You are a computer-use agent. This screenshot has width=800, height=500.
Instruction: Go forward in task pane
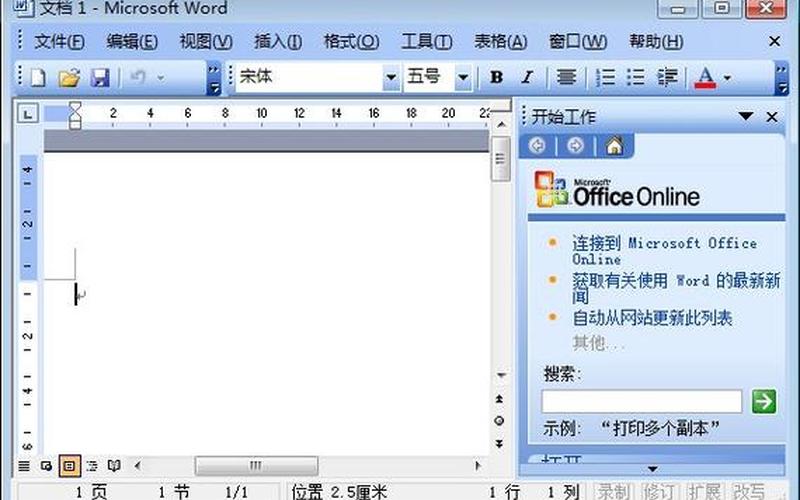click(x=575, y=146)
